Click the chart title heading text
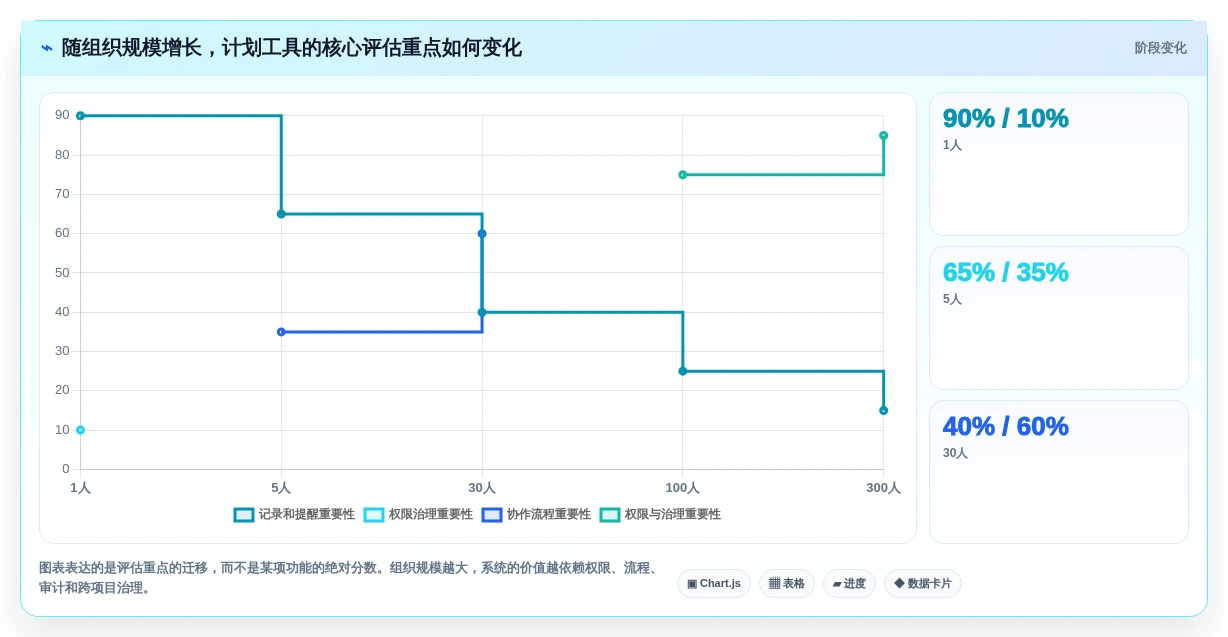Image resolution: width=1228 pixels, height=637 pixels. (291, 48)
